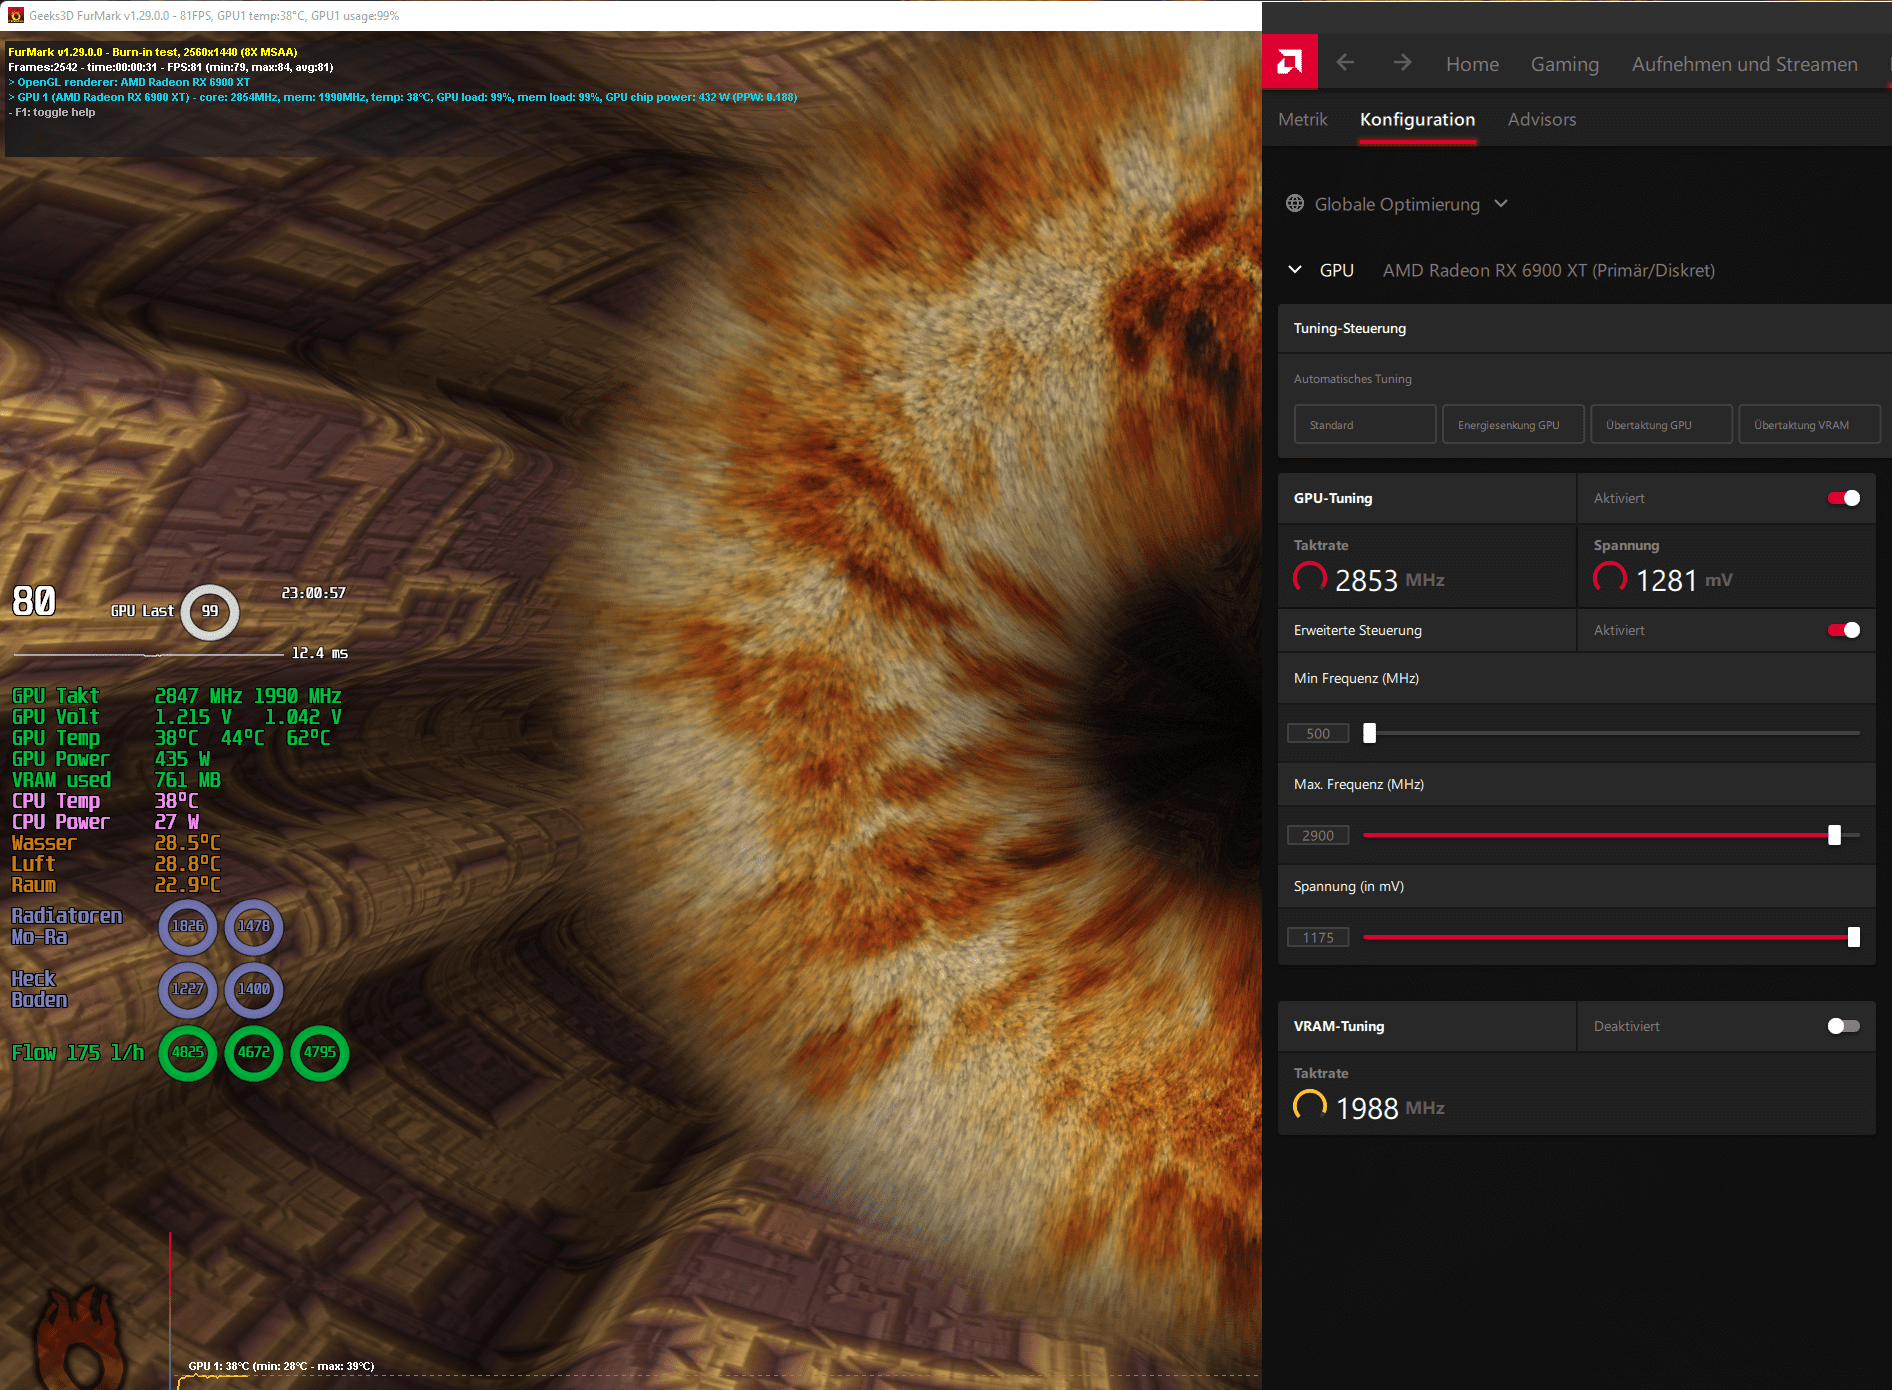Click the Min Frequenz slider handle
This screenshot has height=1390, width=1892.
click(x=1370, y=733)
